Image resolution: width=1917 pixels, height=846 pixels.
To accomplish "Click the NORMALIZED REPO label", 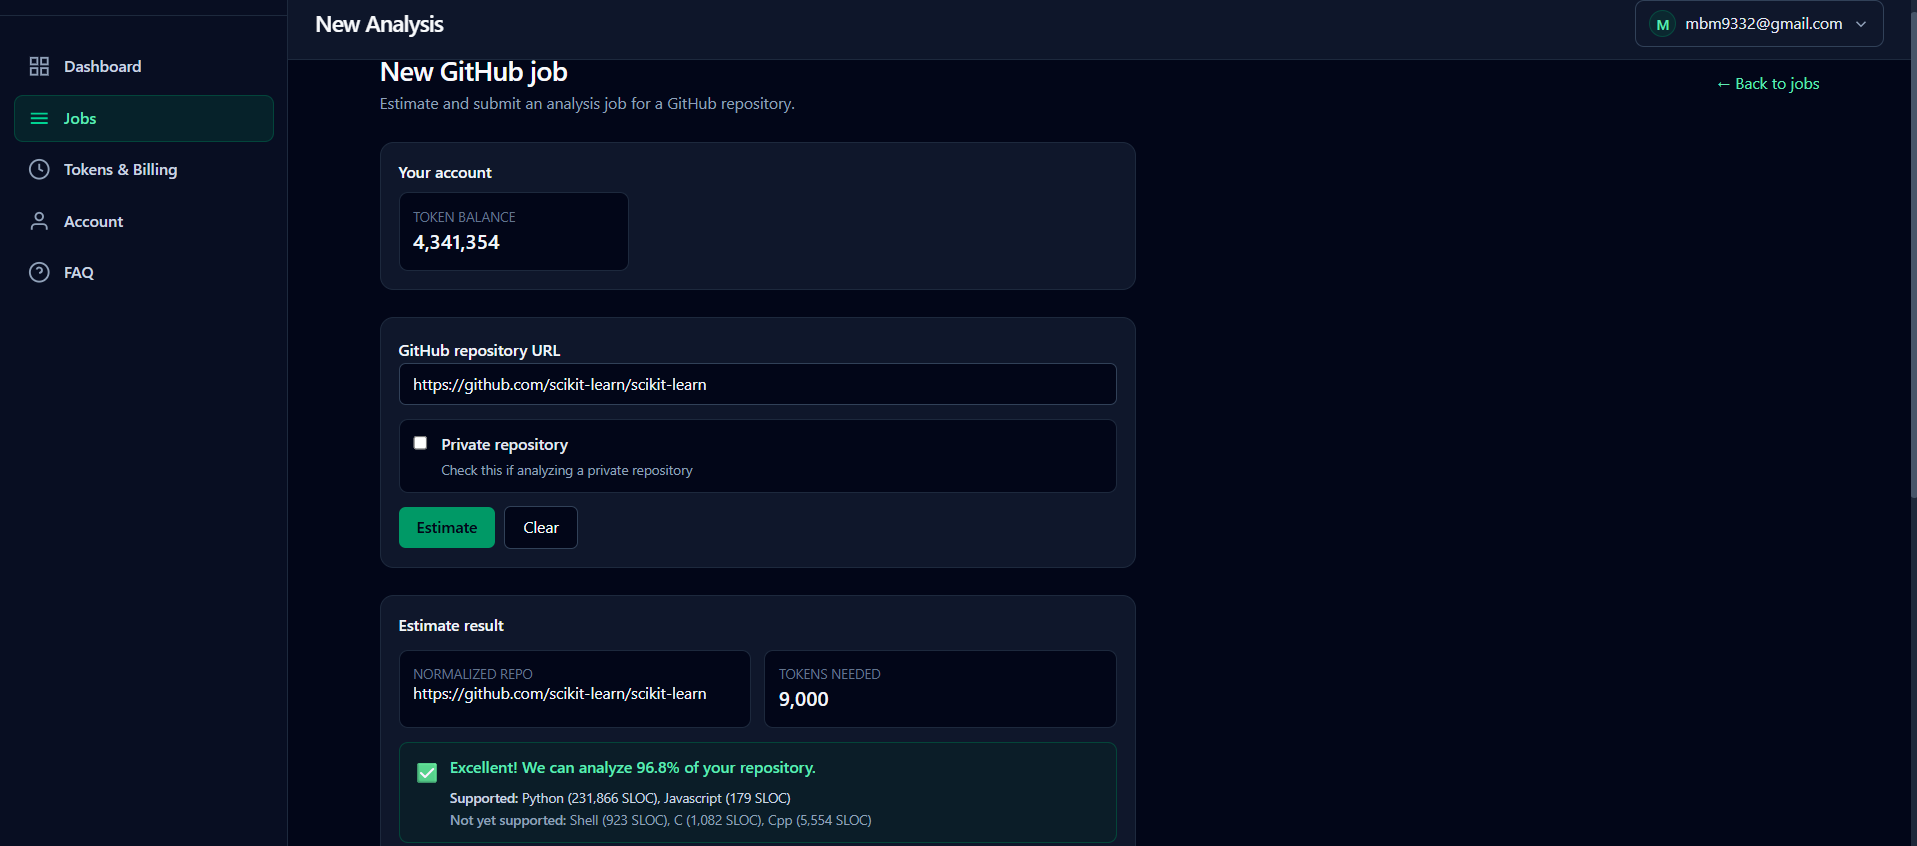I will [473, 674].
